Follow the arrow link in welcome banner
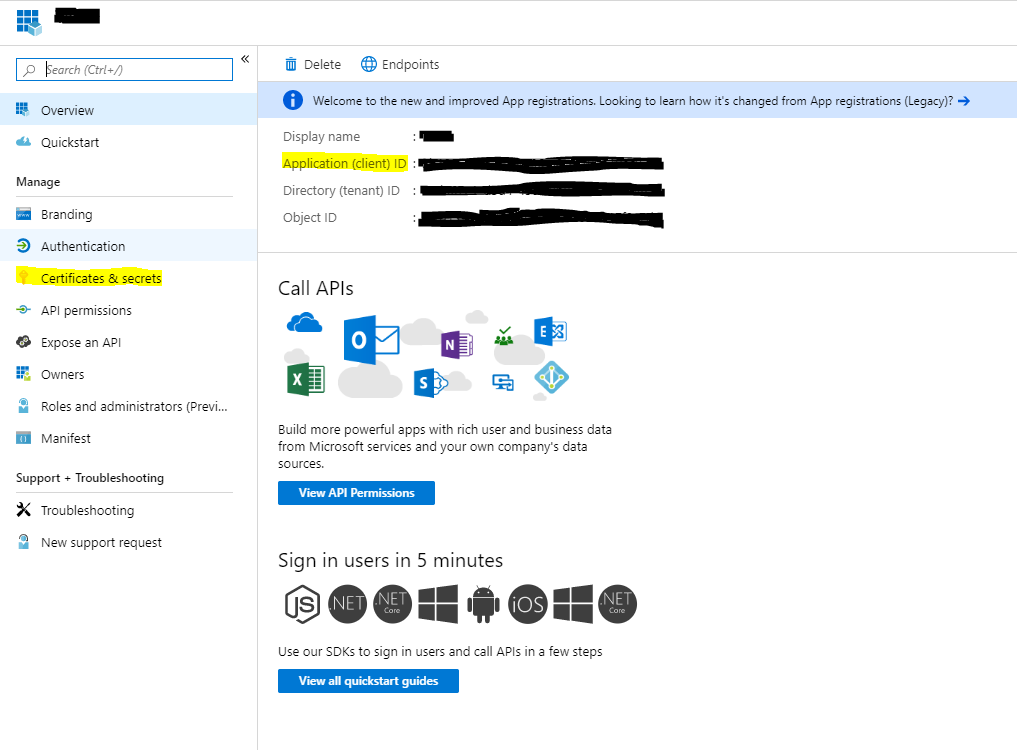This screenshot has height=750, width=1017. (963, 101)
